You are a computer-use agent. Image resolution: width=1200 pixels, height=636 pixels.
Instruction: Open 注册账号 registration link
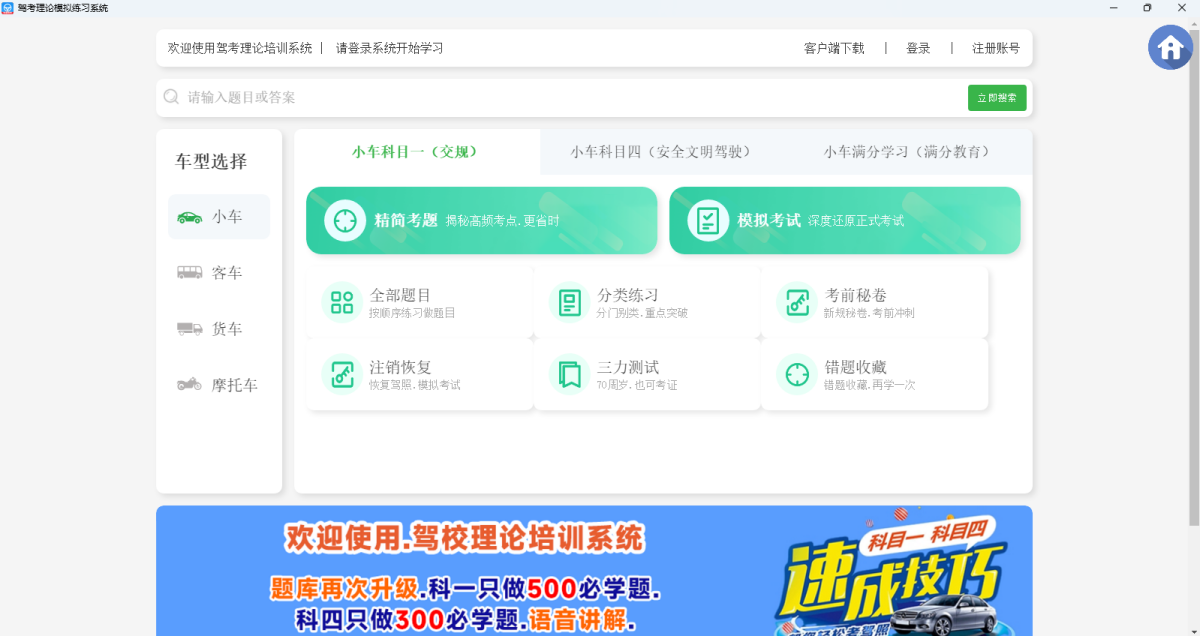coord(995,48)
